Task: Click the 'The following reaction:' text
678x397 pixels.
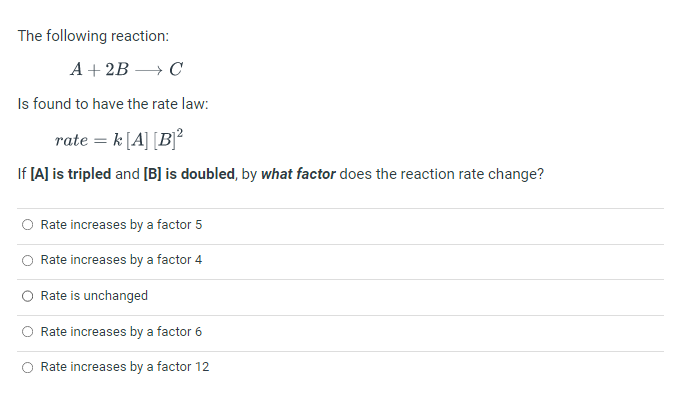Action: [x=93, y=36]
